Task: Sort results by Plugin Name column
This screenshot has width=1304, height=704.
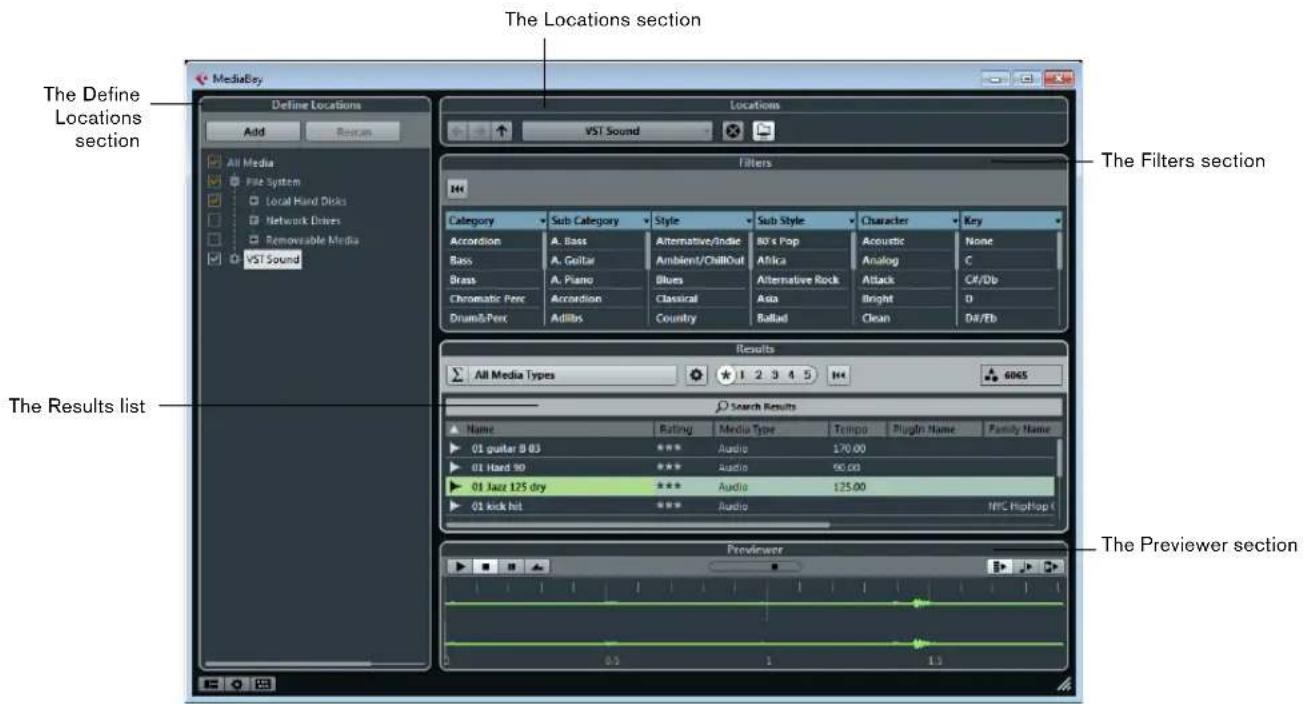Action: [x=933, y=429]
